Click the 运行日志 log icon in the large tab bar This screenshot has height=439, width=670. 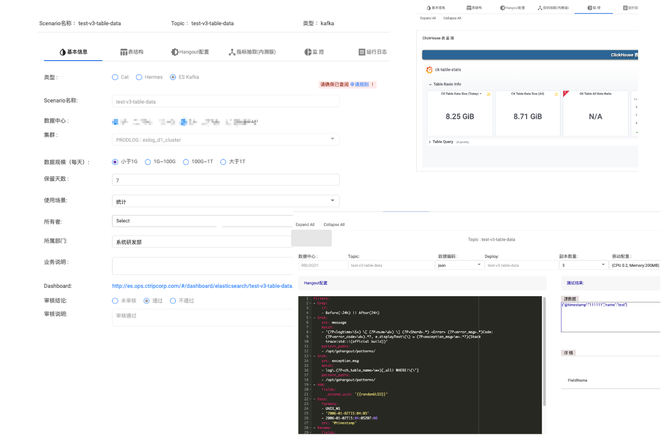[362, 52]
